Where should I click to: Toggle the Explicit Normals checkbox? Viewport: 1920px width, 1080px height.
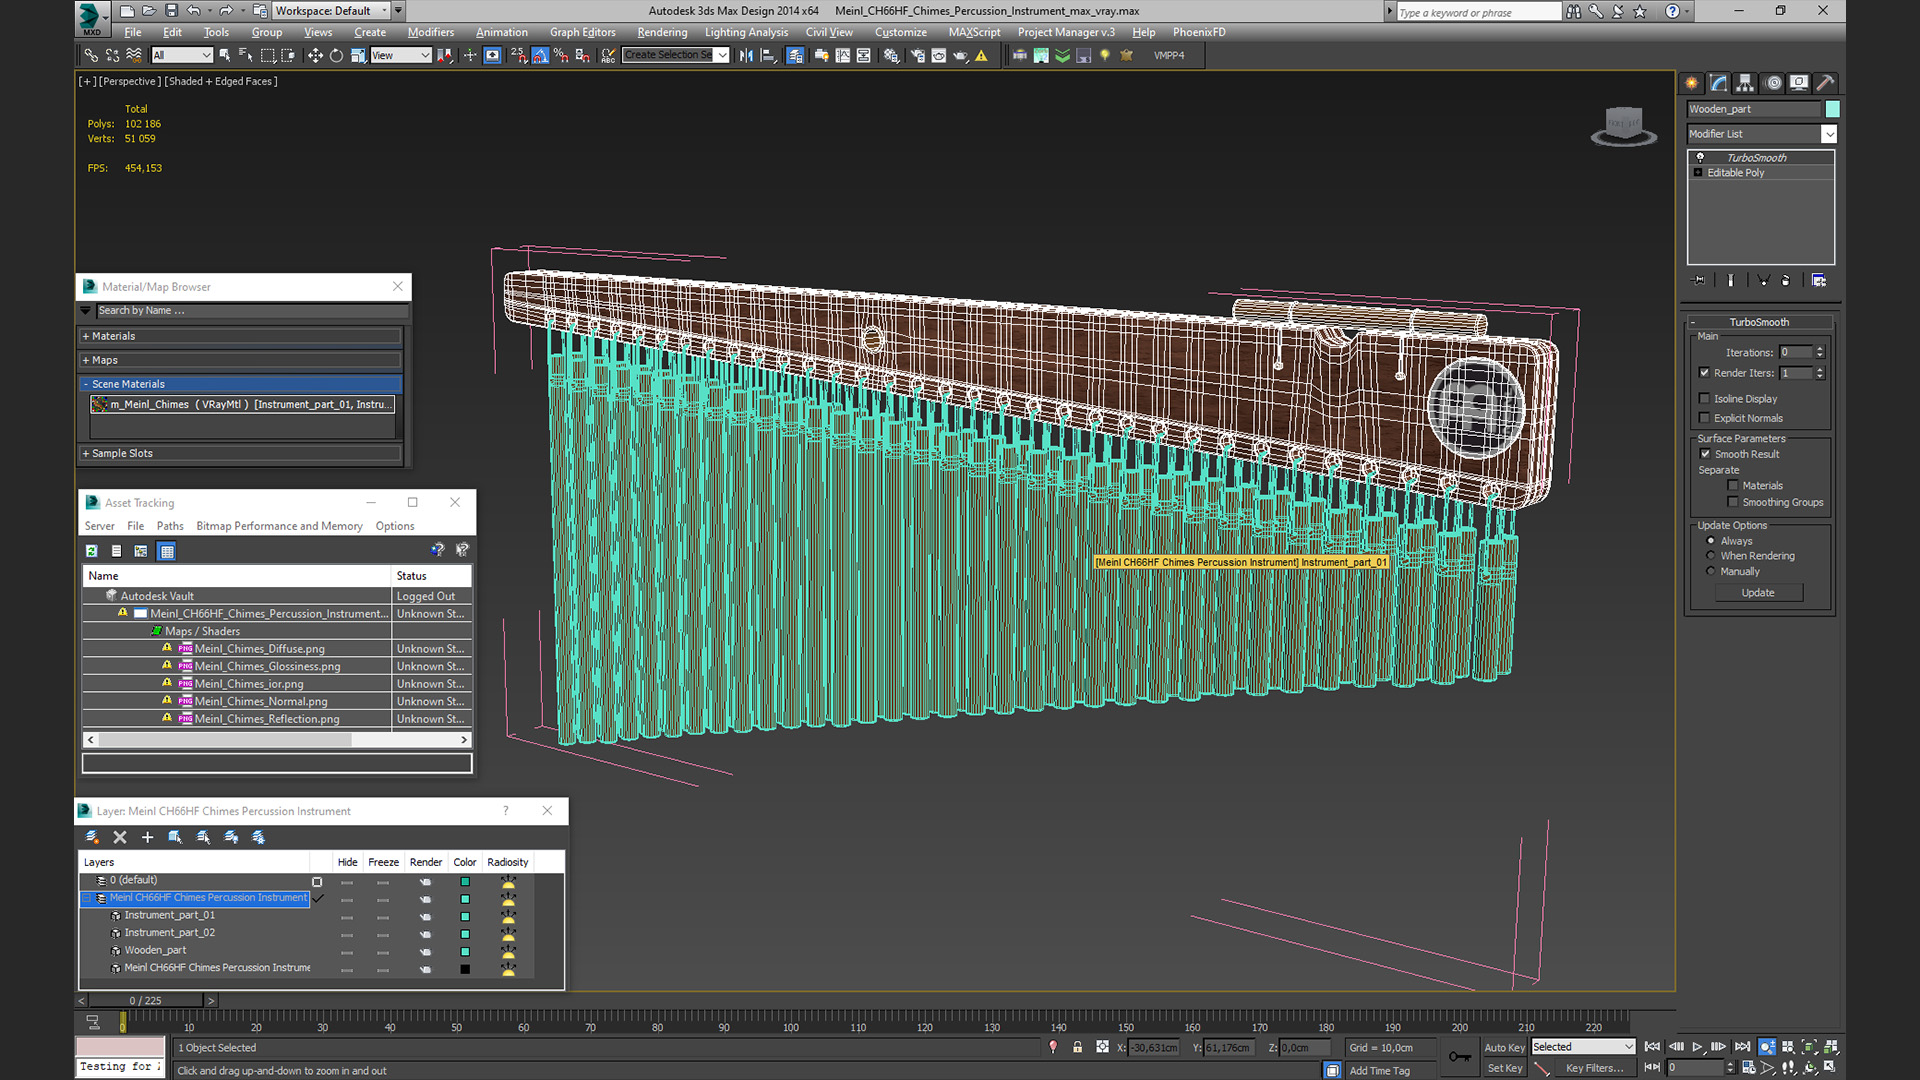click(x=1705, y=418)
